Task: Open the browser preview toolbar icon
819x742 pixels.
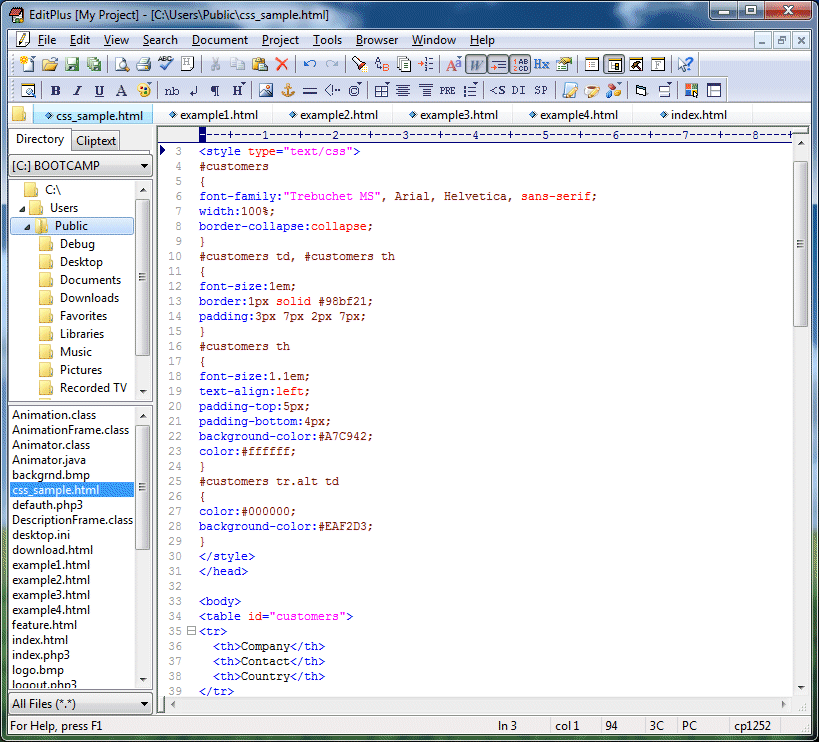Action: pyautogui.click(x=26, y=90)
